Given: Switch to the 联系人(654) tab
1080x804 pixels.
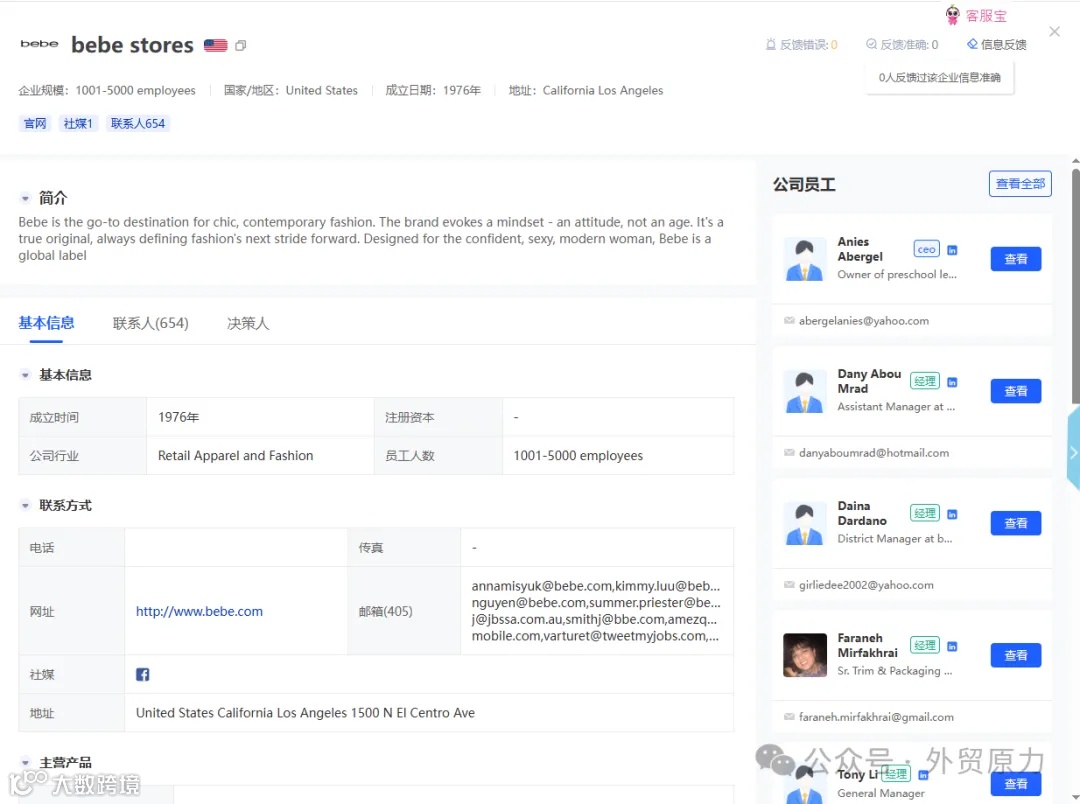Looking at the screenshot, I should pyautogui.click(x=151, y=323).
